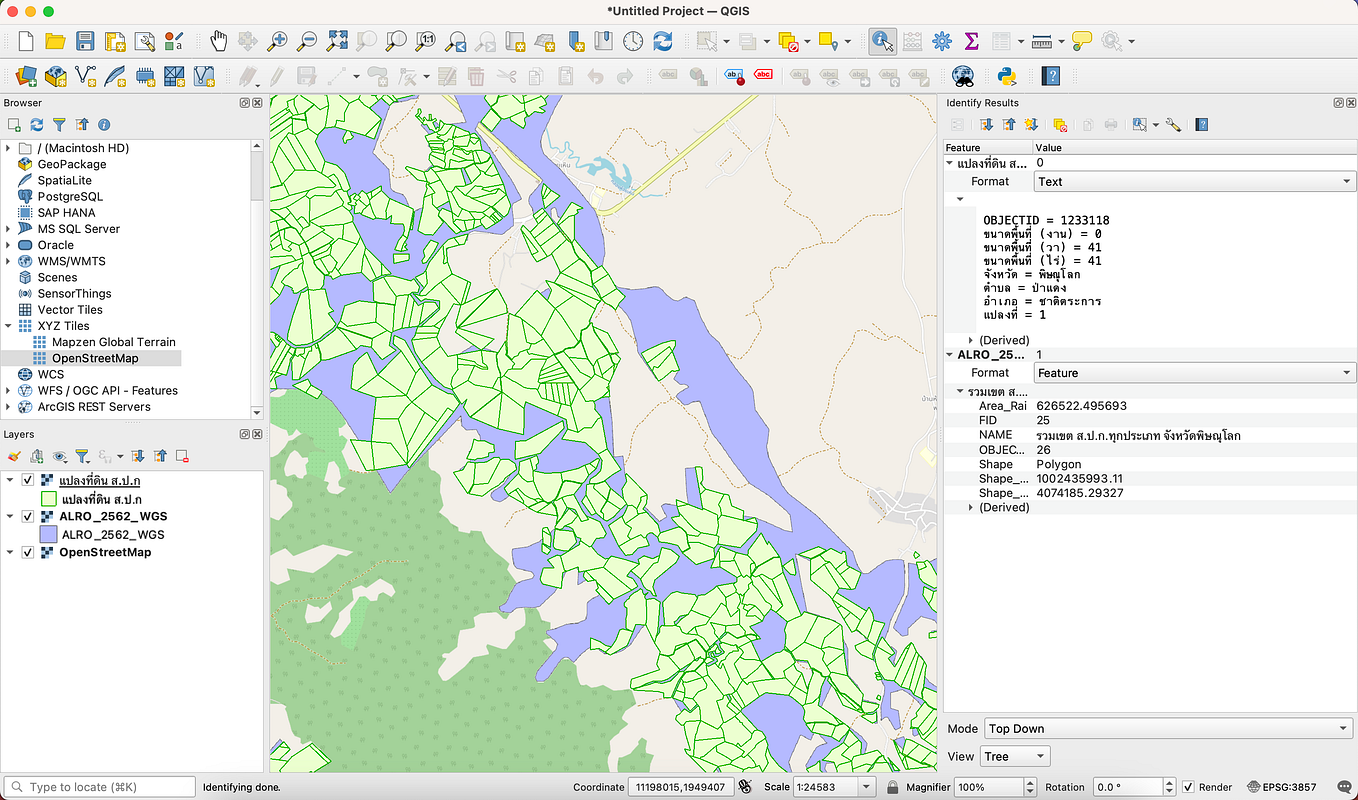Open the Data Source Manager
This screenshot has width=1358, height=800.
click(27, 76)
